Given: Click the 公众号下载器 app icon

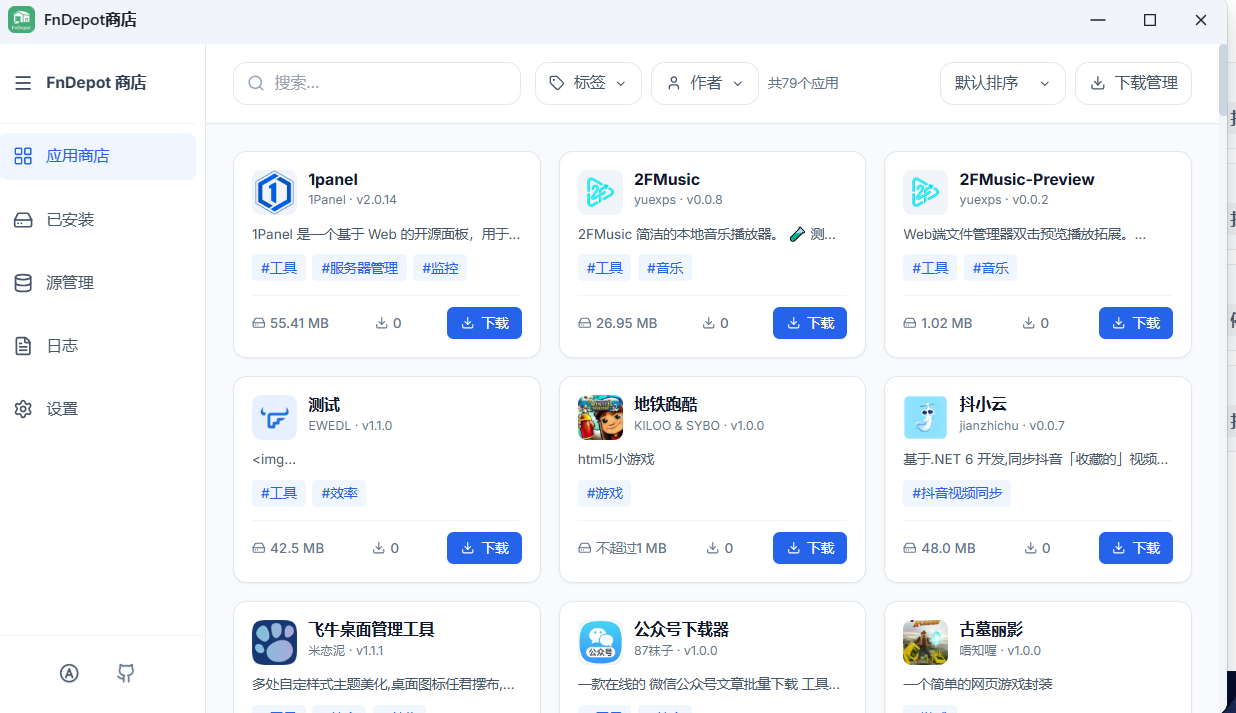Looking at the screenshot, I should tap(600, 642).
